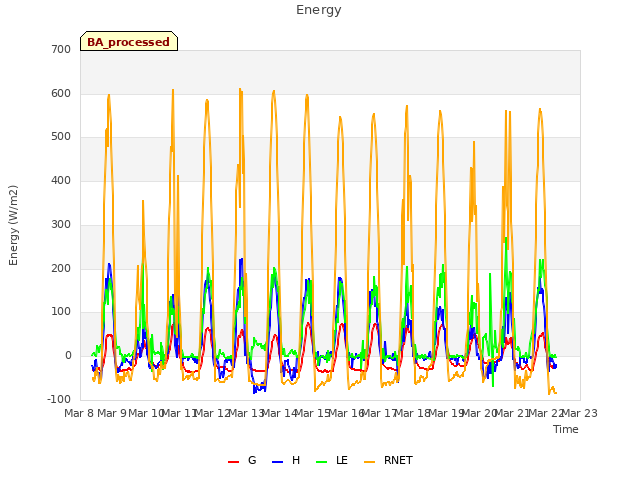
Task: Click the 700 y-axis tick label
Action: 61,49
